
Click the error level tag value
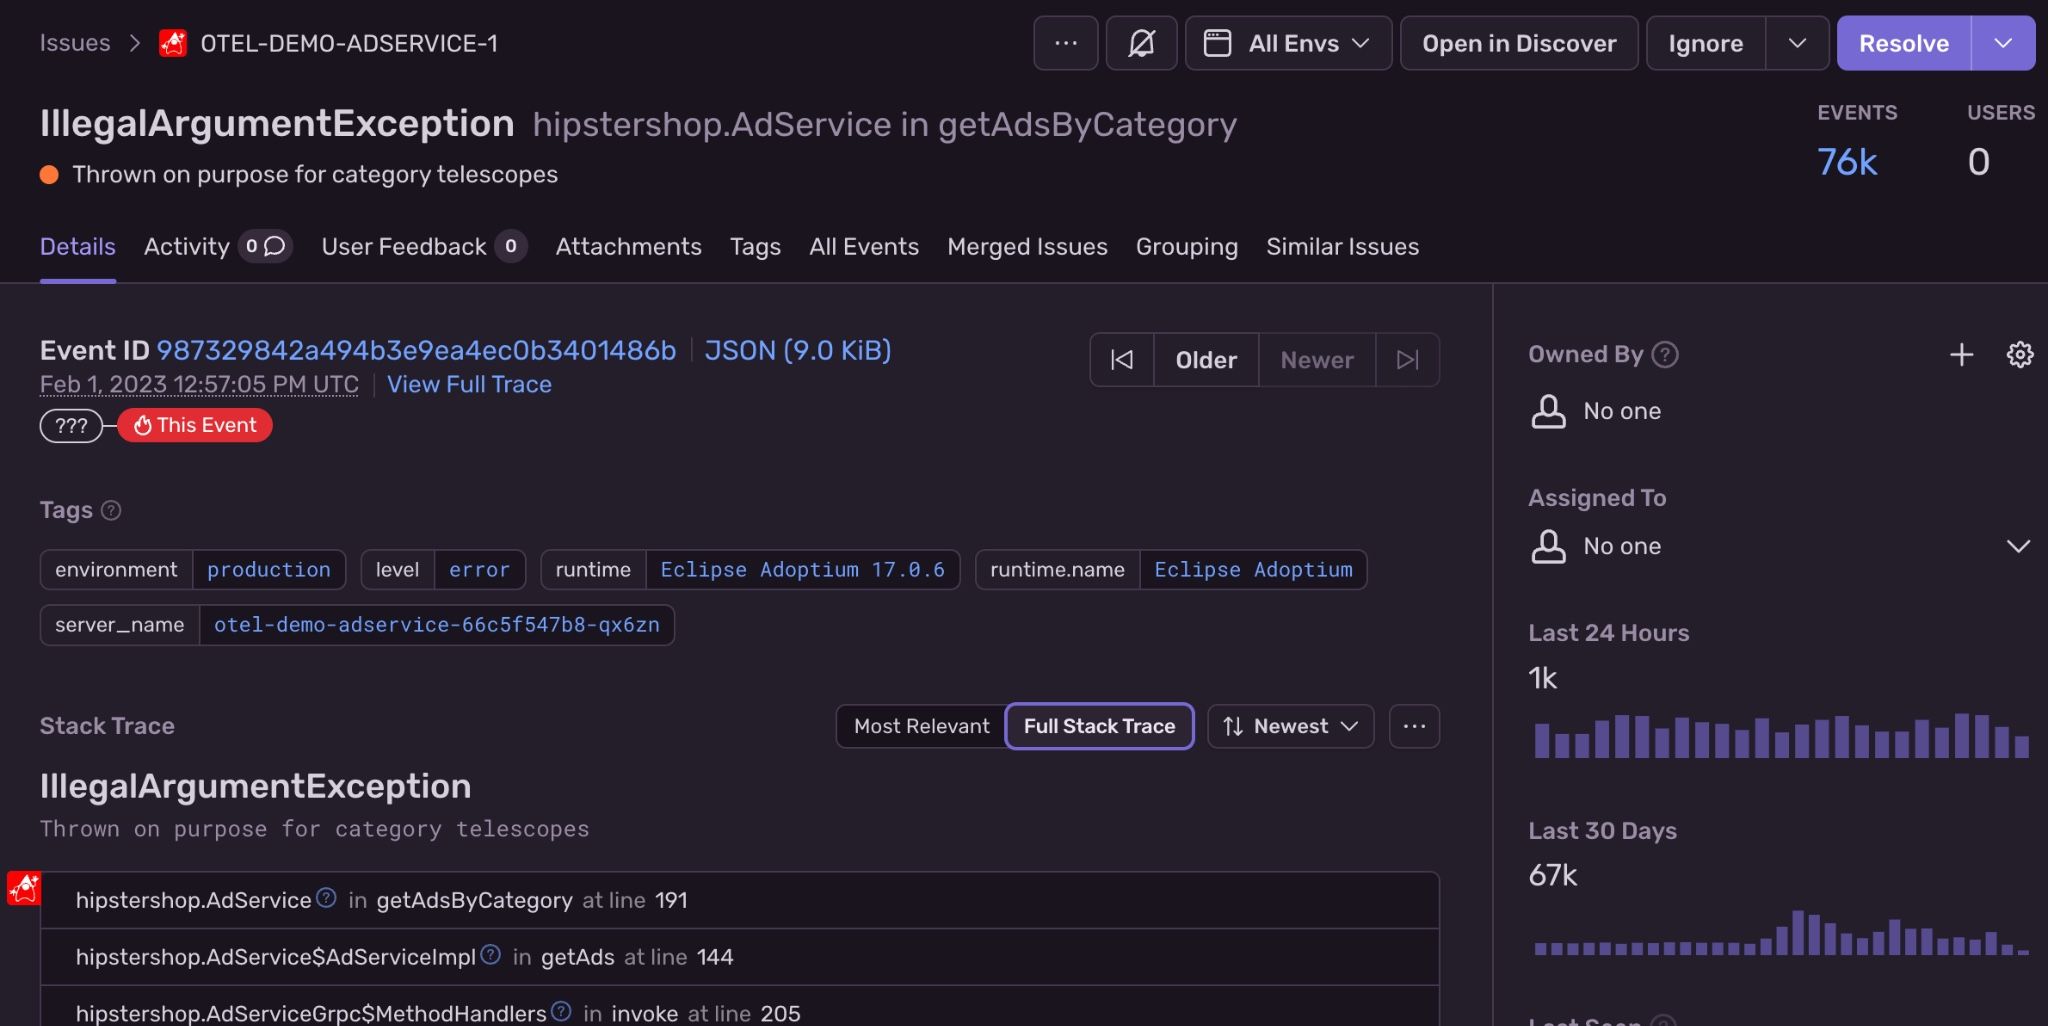(479, 569)
